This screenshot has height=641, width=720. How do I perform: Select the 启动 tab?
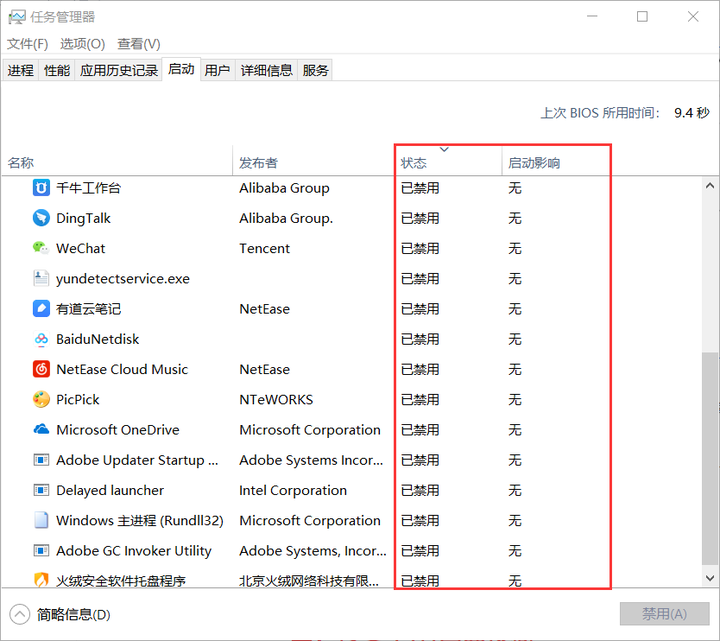[x=181, y=69]
